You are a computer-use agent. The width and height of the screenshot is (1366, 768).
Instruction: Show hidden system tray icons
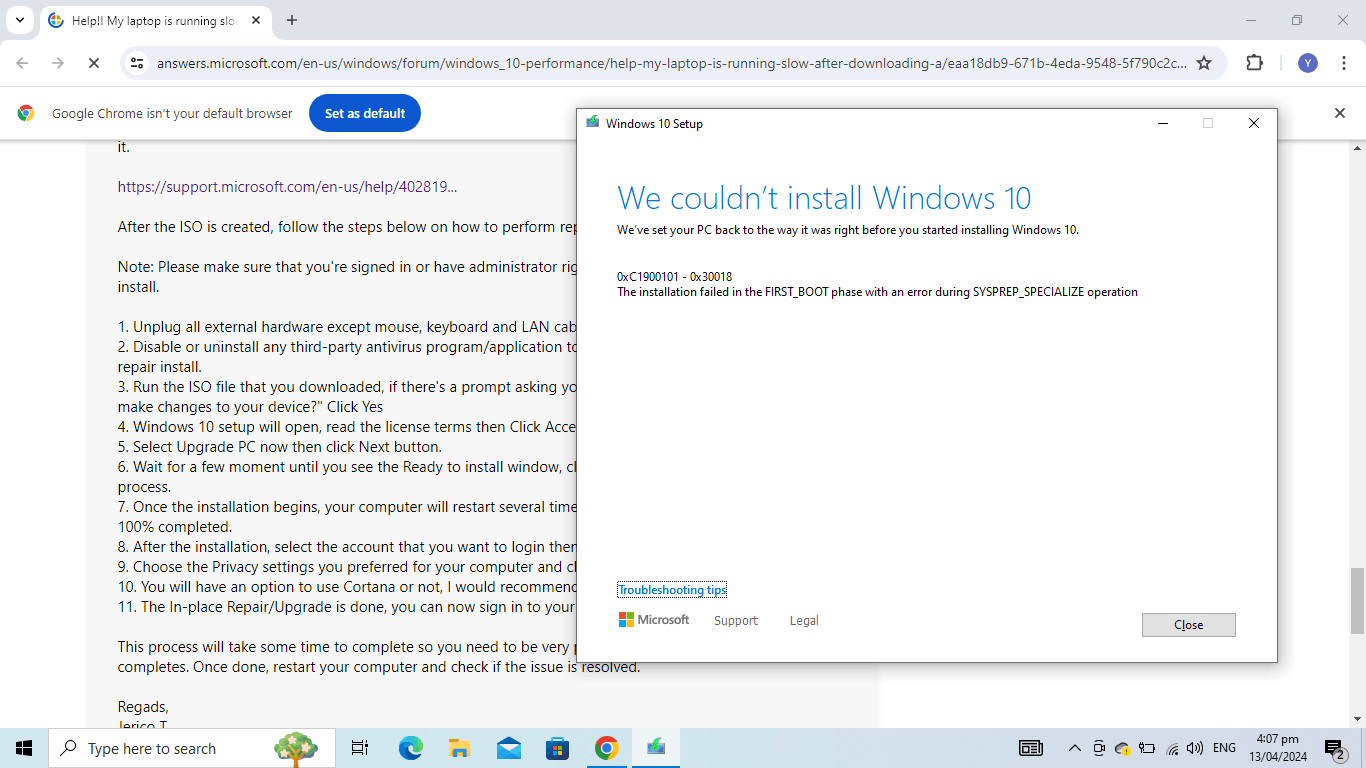click(x=1075, y=748)
